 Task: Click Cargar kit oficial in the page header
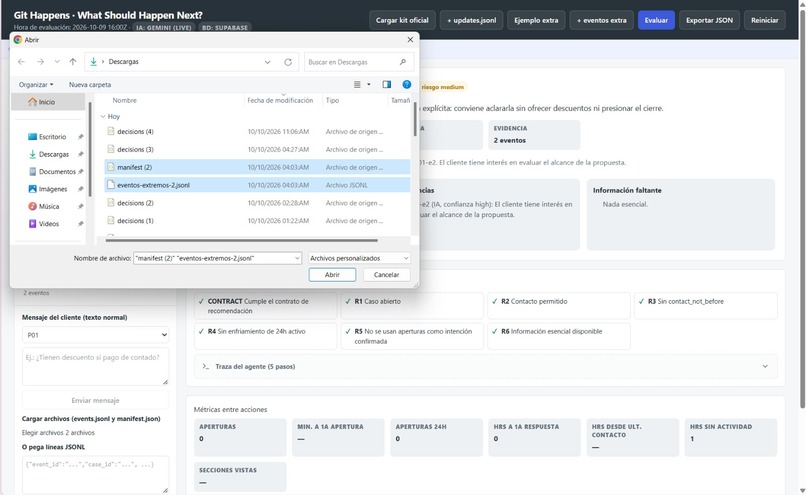(402, 21)
